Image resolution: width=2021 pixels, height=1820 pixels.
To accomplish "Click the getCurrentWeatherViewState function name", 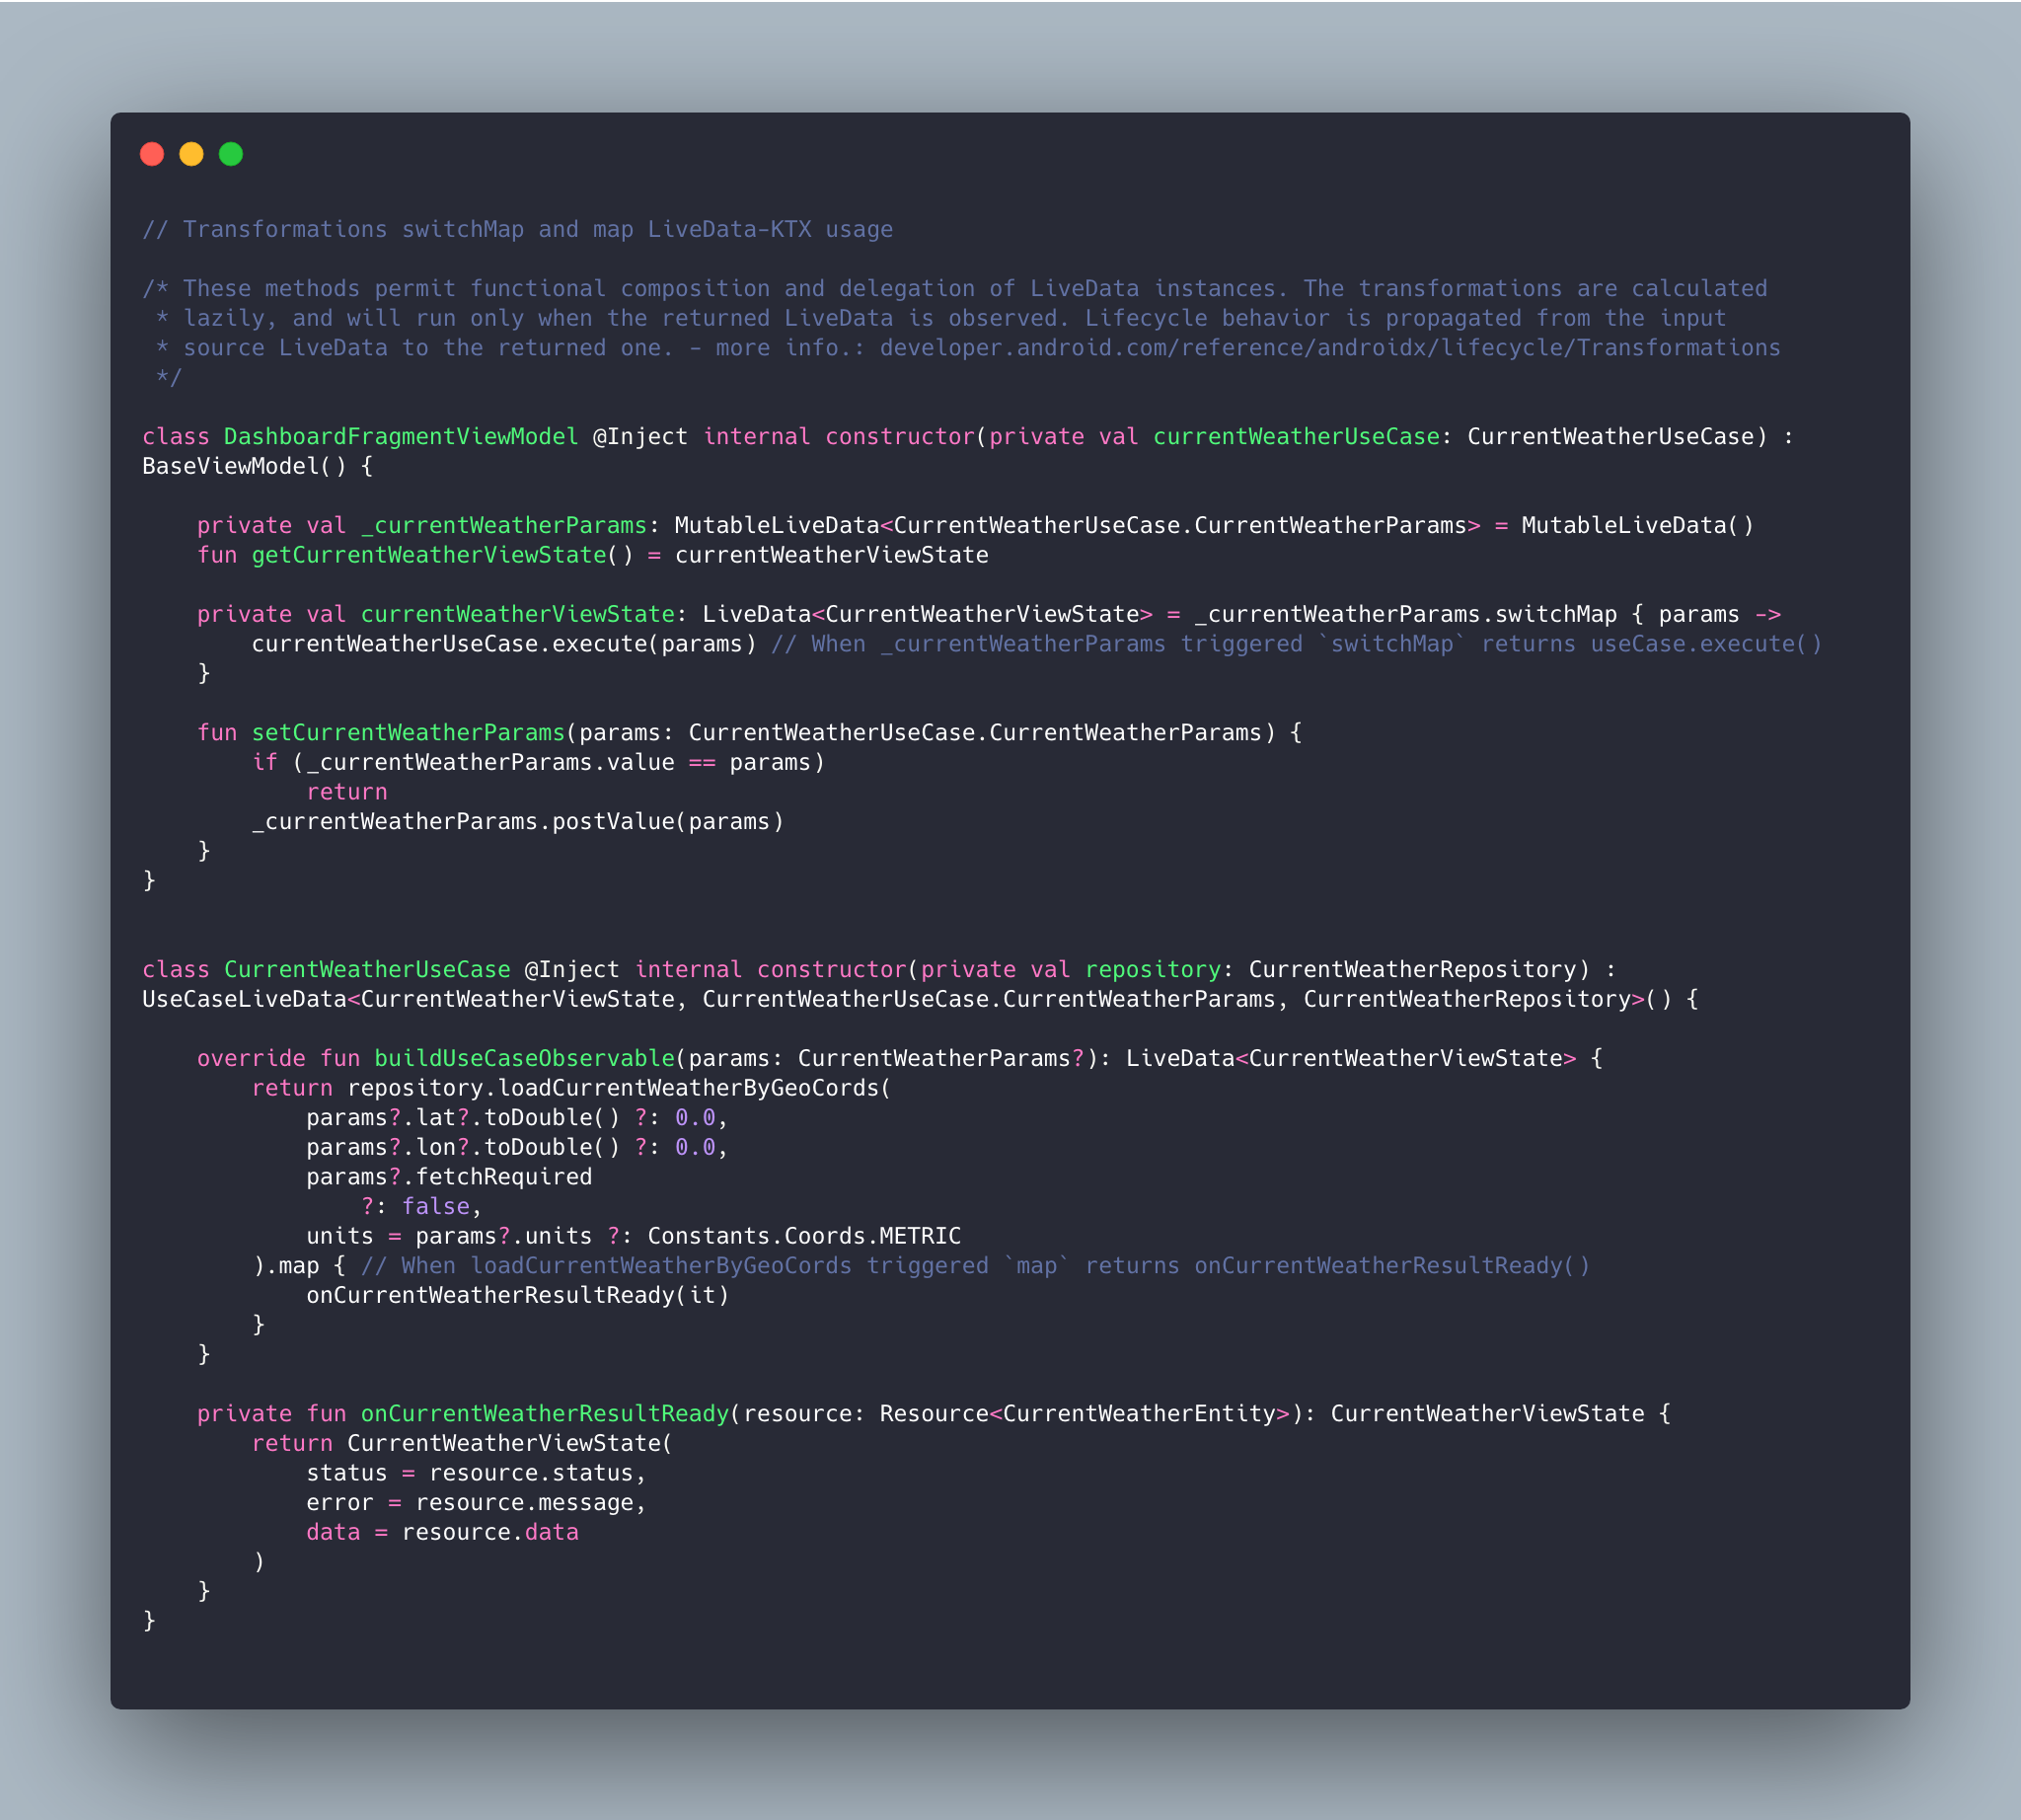I will tap(428, 555).
